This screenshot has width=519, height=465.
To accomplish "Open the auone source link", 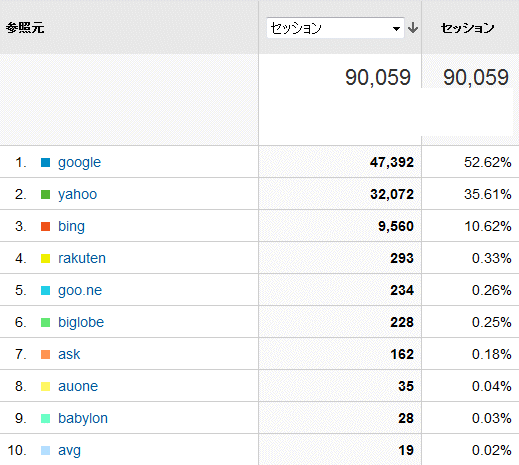I will 78,386.
